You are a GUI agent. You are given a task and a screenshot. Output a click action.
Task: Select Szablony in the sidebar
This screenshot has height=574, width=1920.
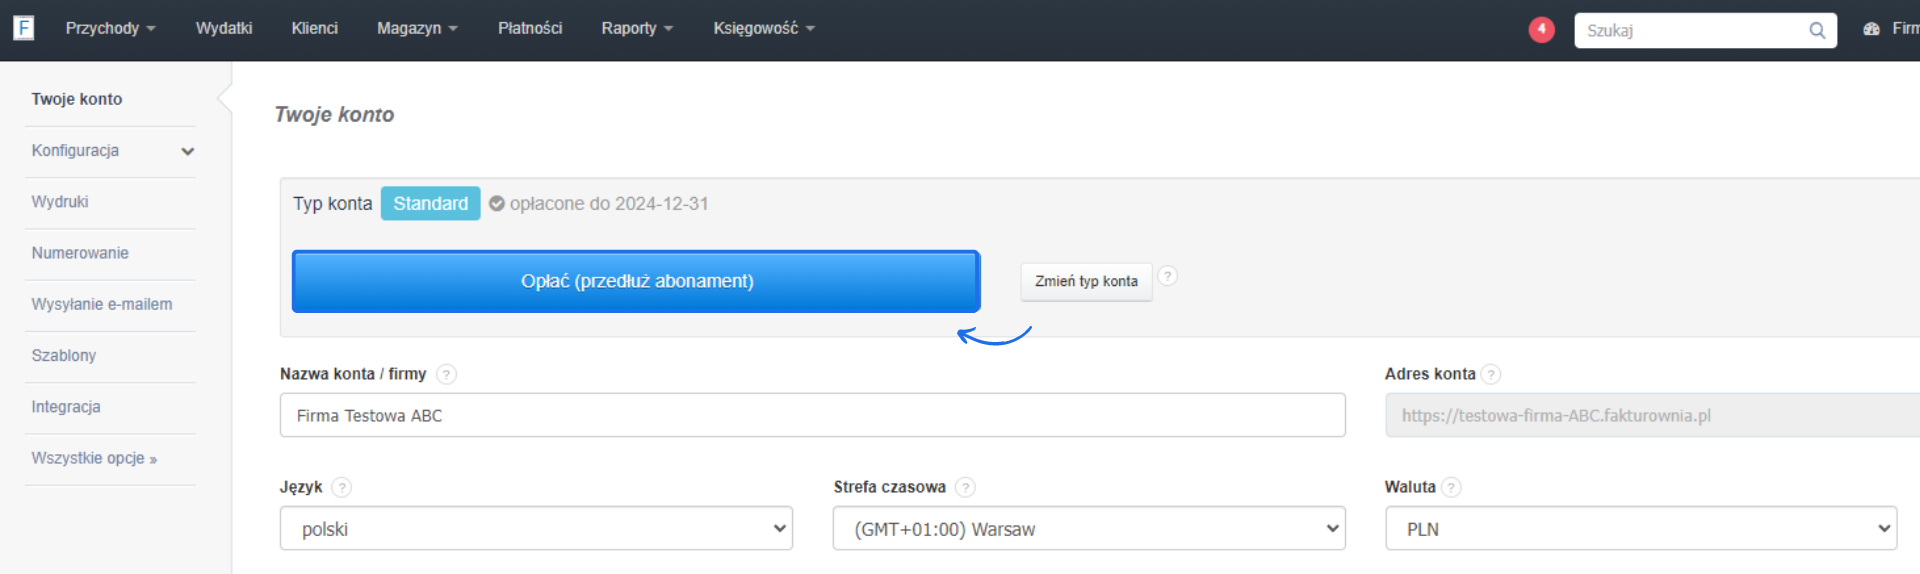[64, 355]
